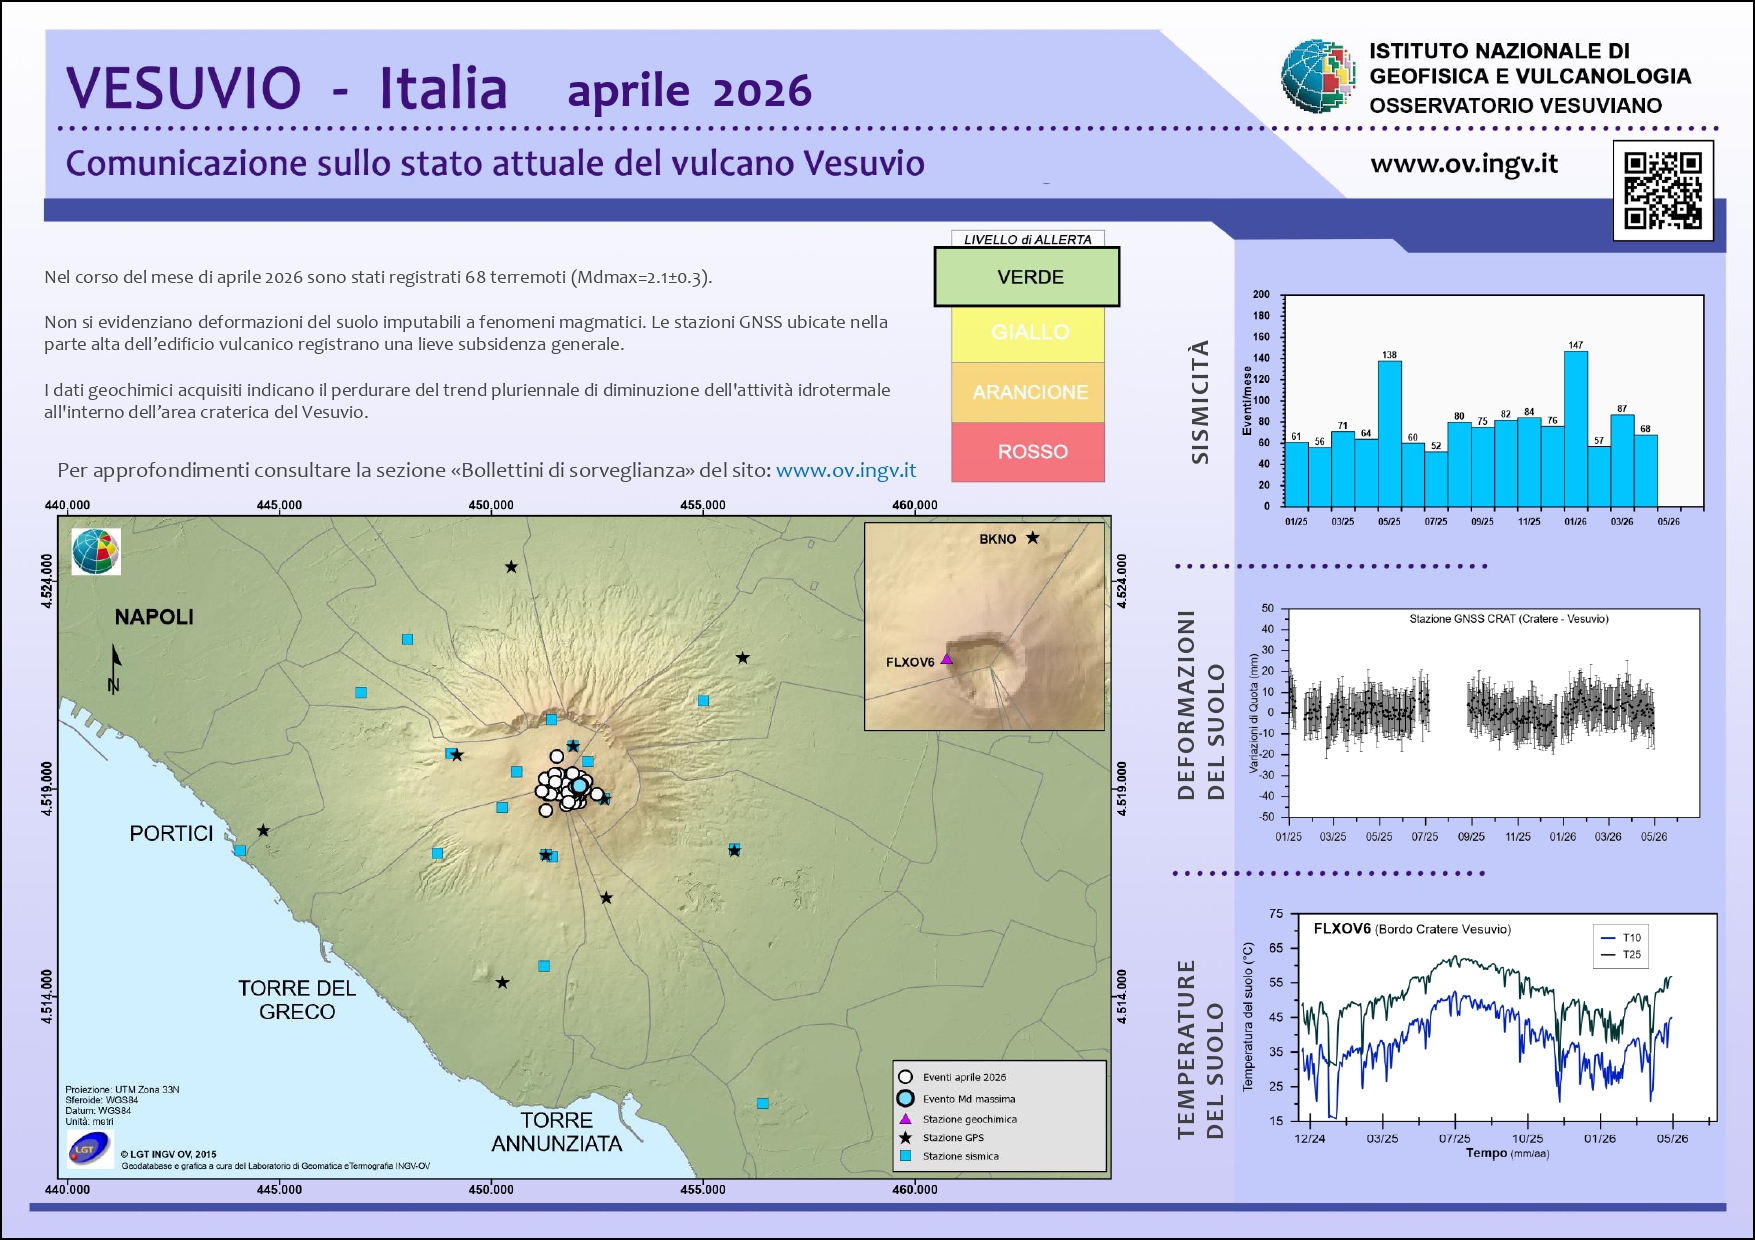Click the QR code image
Screen dimensions: 1755x1240
(1663, 190)
